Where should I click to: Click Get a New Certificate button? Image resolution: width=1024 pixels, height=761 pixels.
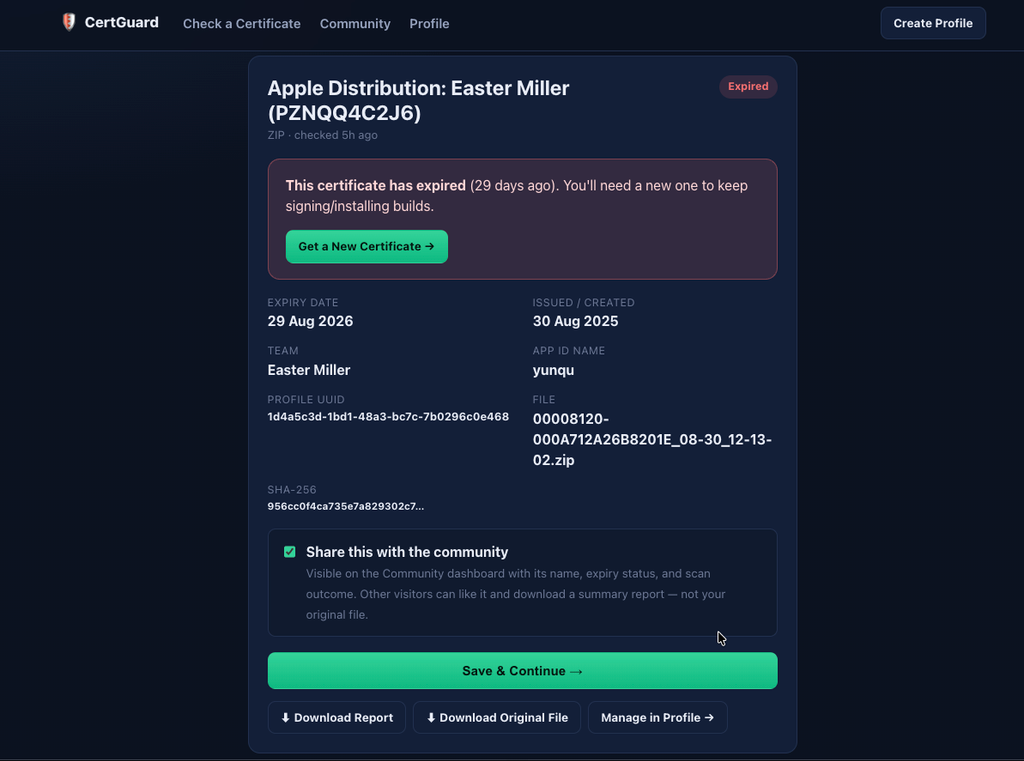[366, 246]
